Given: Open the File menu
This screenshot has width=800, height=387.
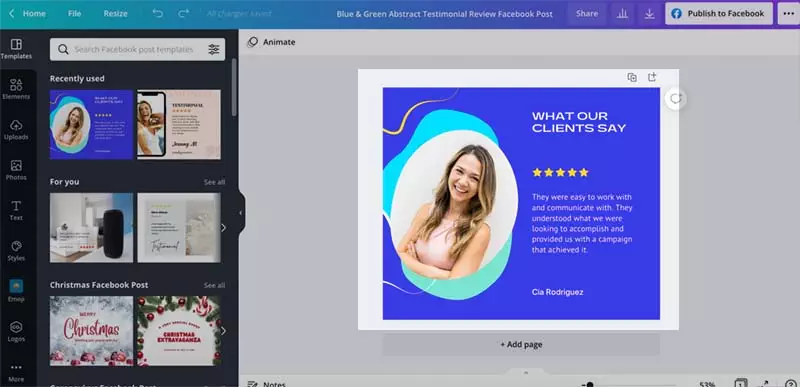Looking at the screenshot, I should pyautogui.click(x=74, y=14).
